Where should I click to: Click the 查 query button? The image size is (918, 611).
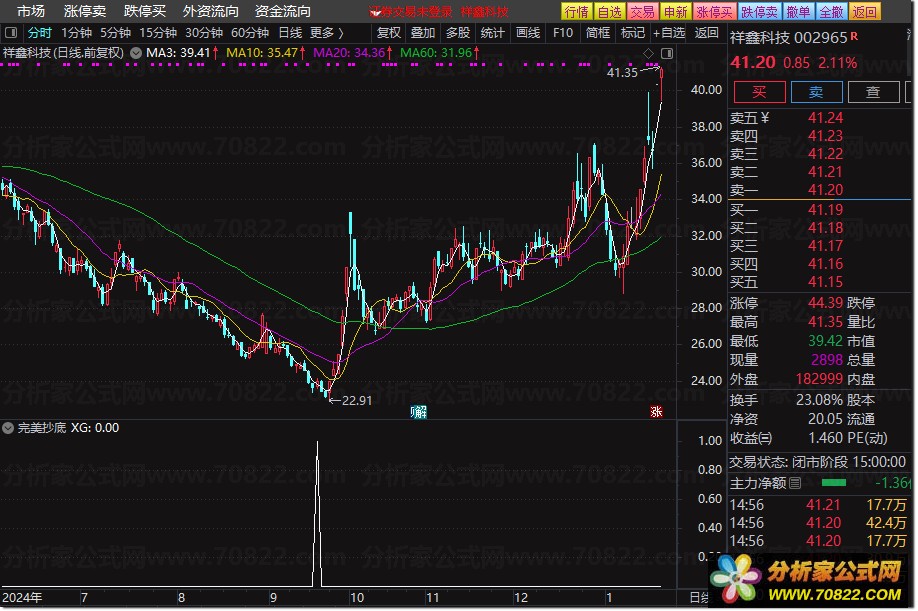click(874, 92)
